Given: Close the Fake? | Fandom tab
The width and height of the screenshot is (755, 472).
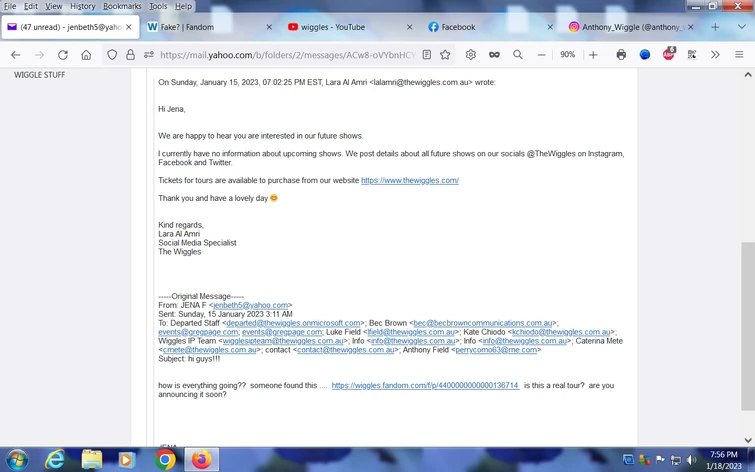Looking at the screenshot, I should point(269,27).
